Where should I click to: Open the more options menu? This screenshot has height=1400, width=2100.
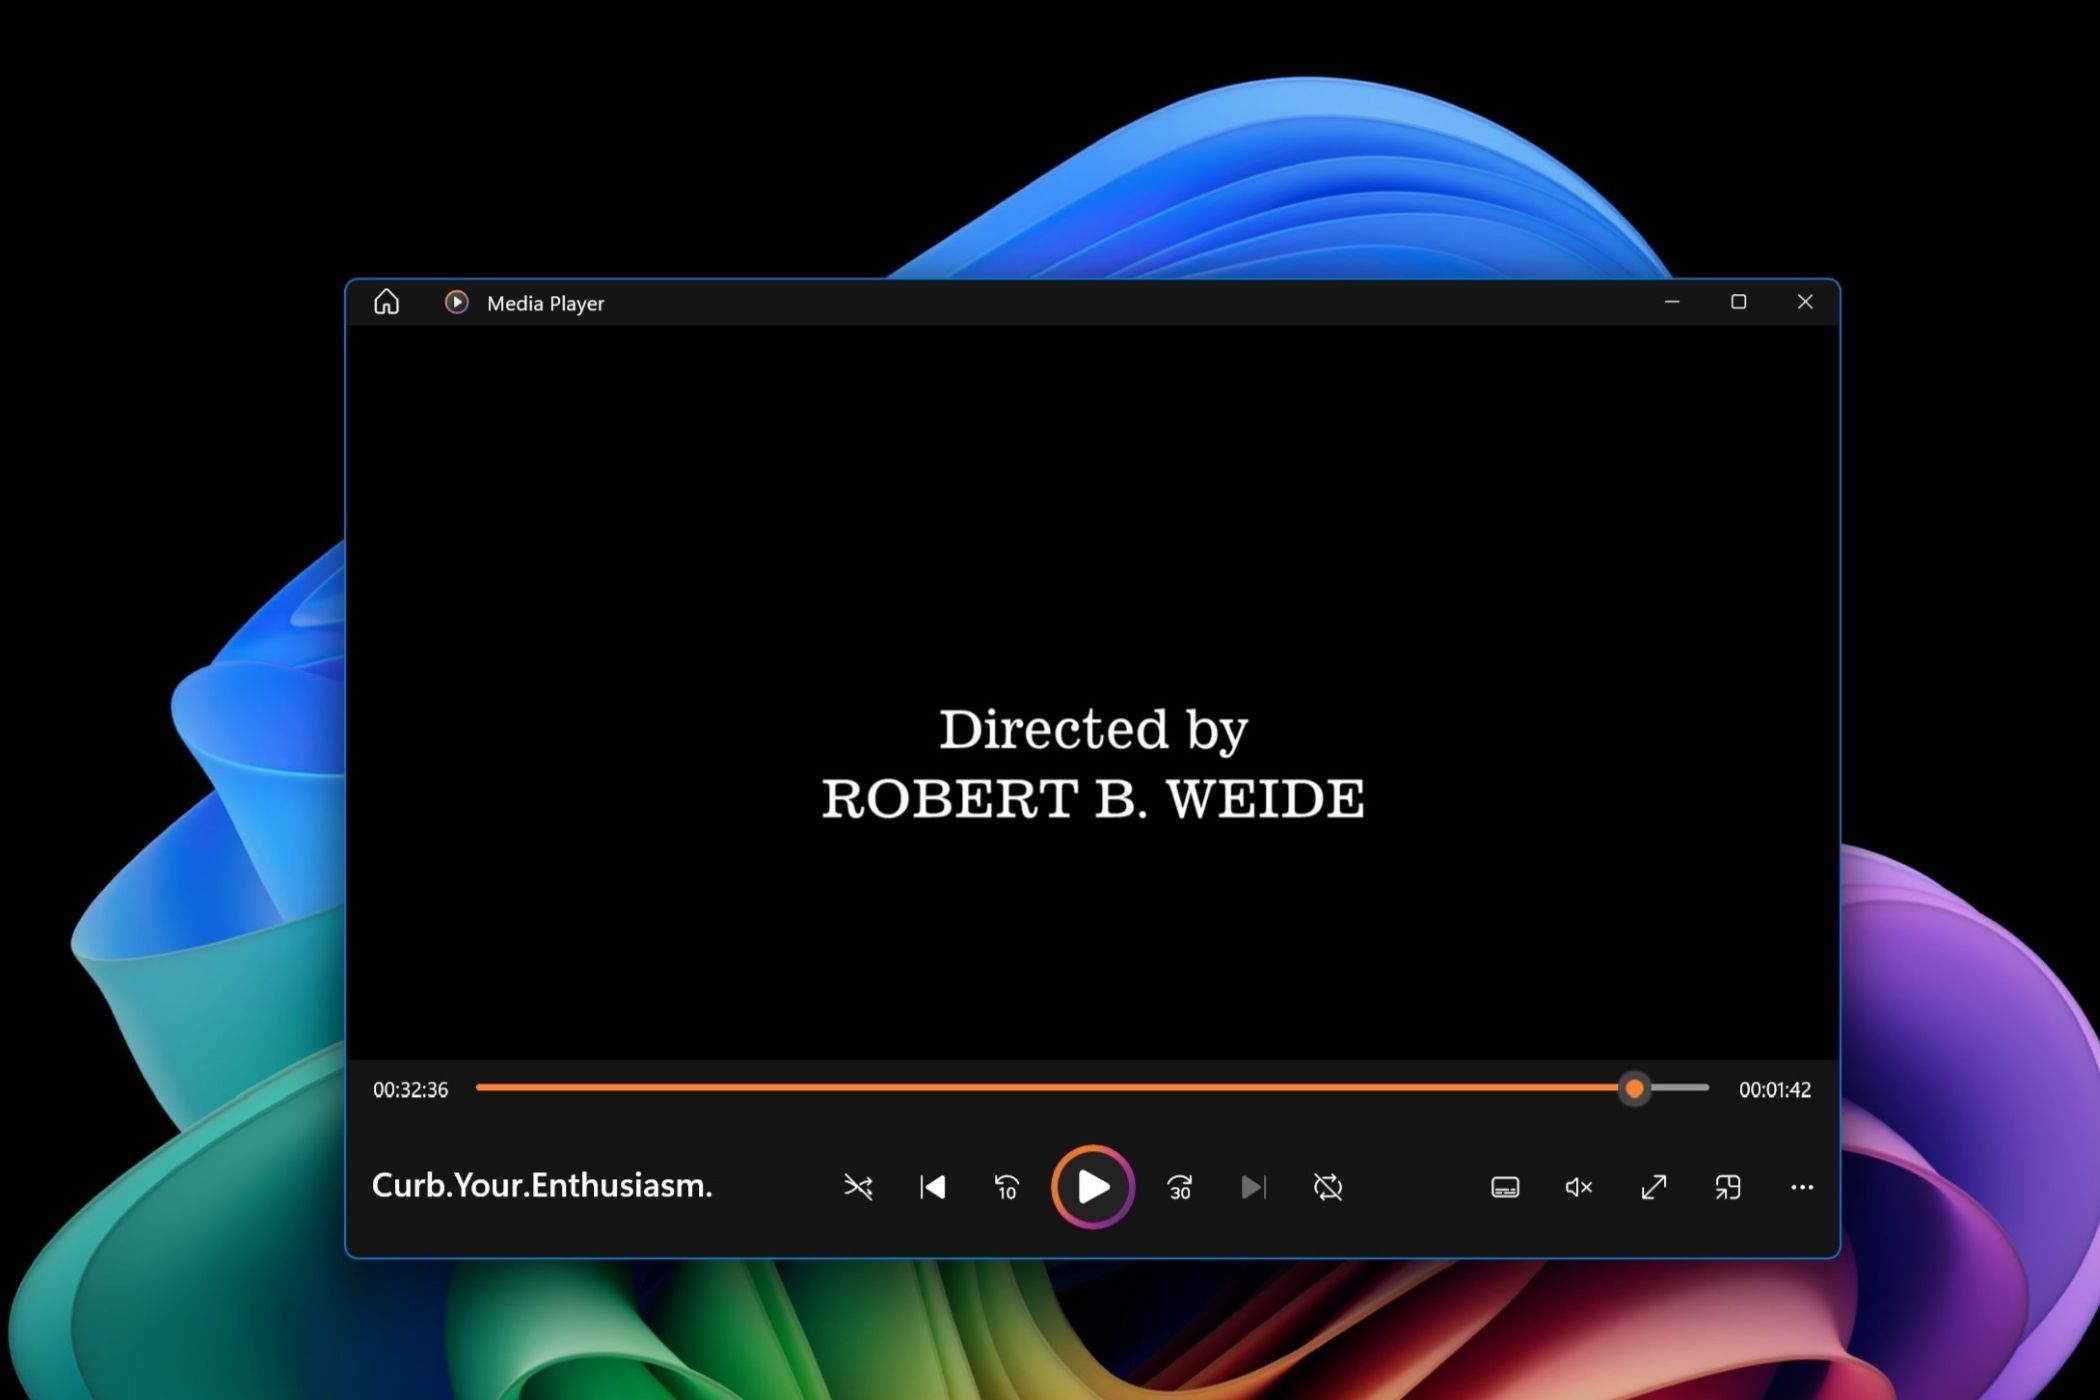[1802, 1187]
